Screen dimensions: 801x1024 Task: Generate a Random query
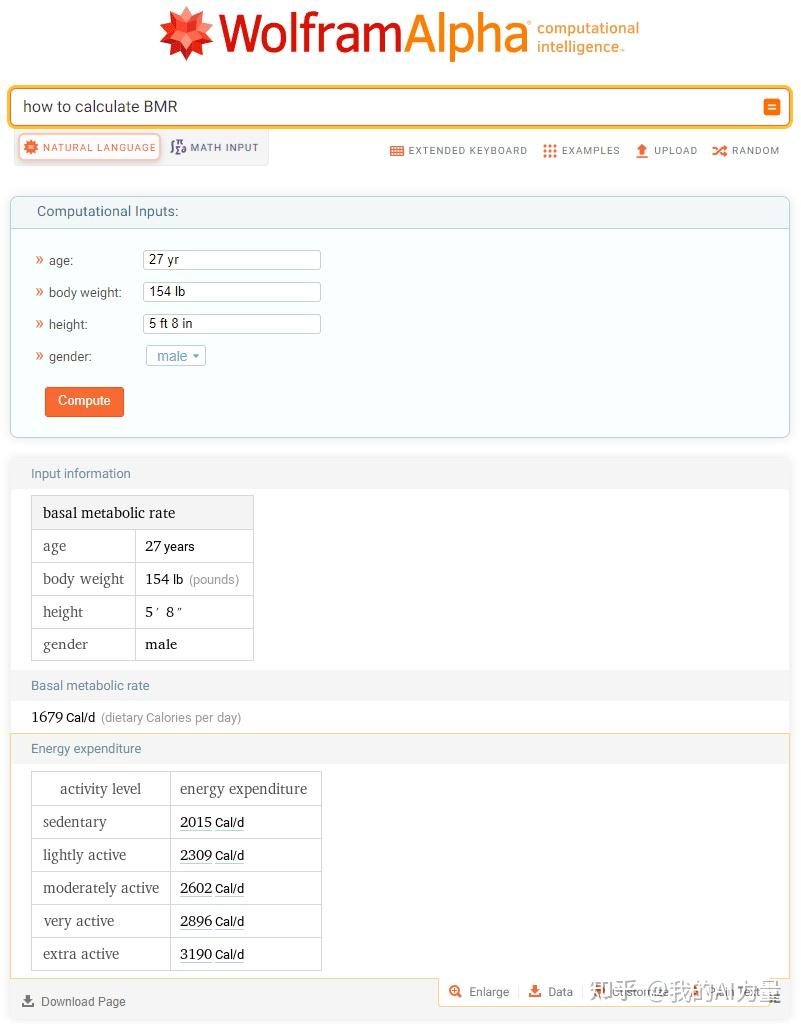click(745, 150)
